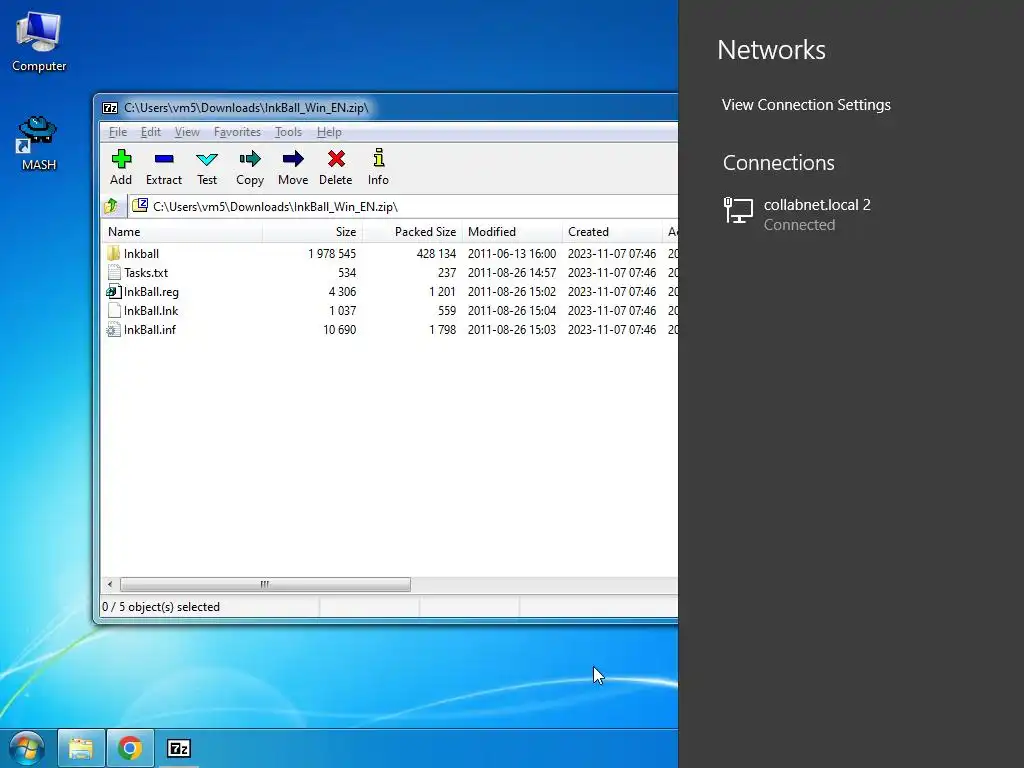Select the InkBall.lnk file icon
This screenshot has height=768, width=1024.
coord(114,310)
